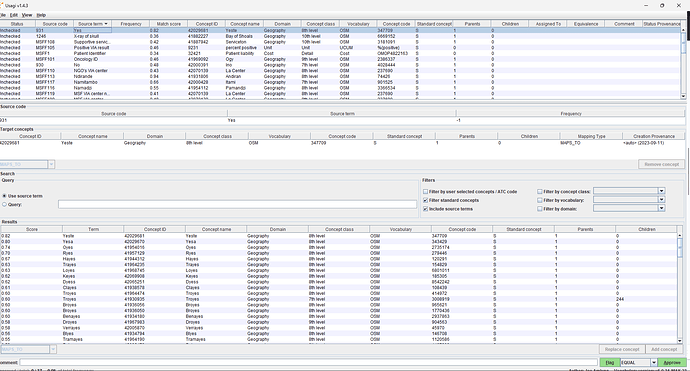Click the Replace concept button
Viewport: 690px width, 371px height.
[x=622, y=349]
